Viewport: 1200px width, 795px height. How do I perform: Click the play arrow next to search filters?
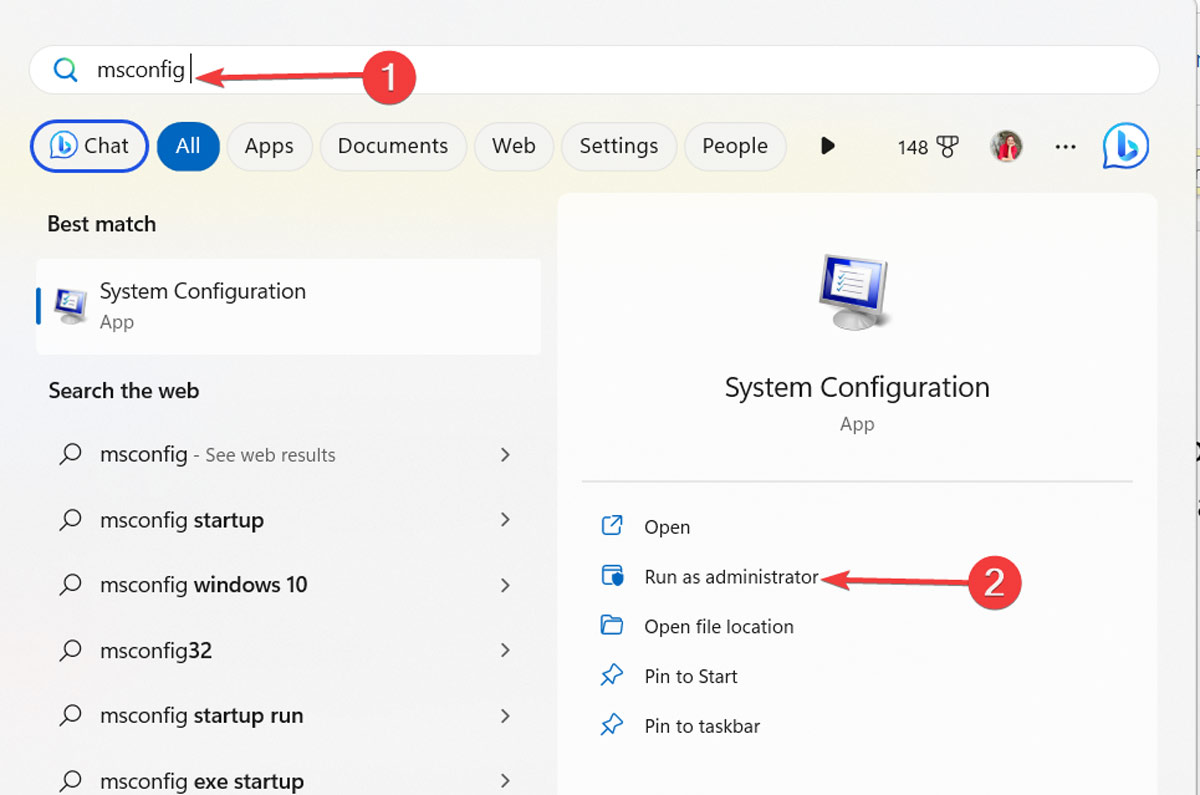tap(827, 146)
